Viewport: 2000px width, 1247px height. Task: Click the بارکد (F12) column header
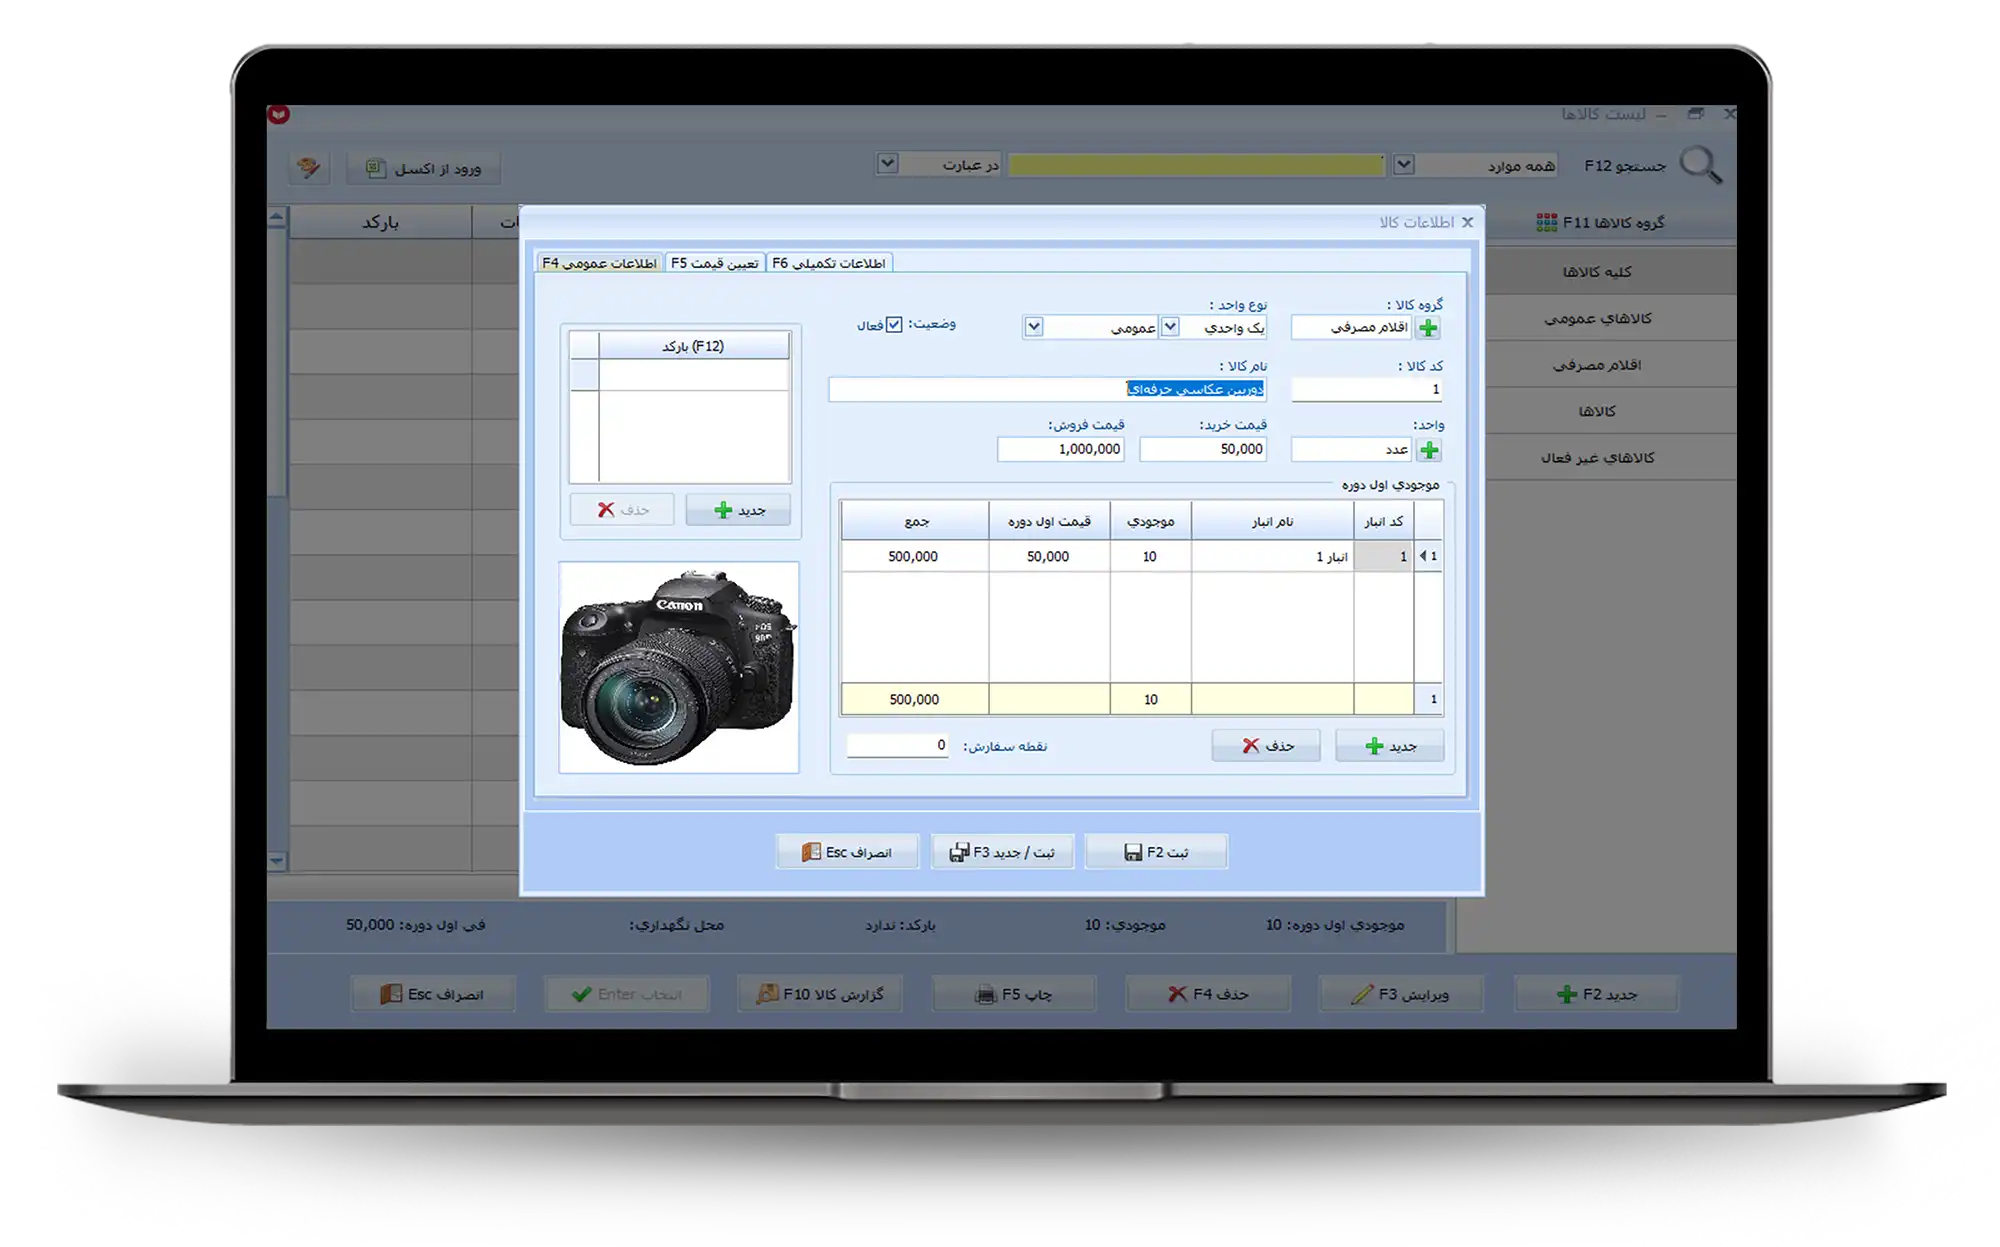coord(693,346)
